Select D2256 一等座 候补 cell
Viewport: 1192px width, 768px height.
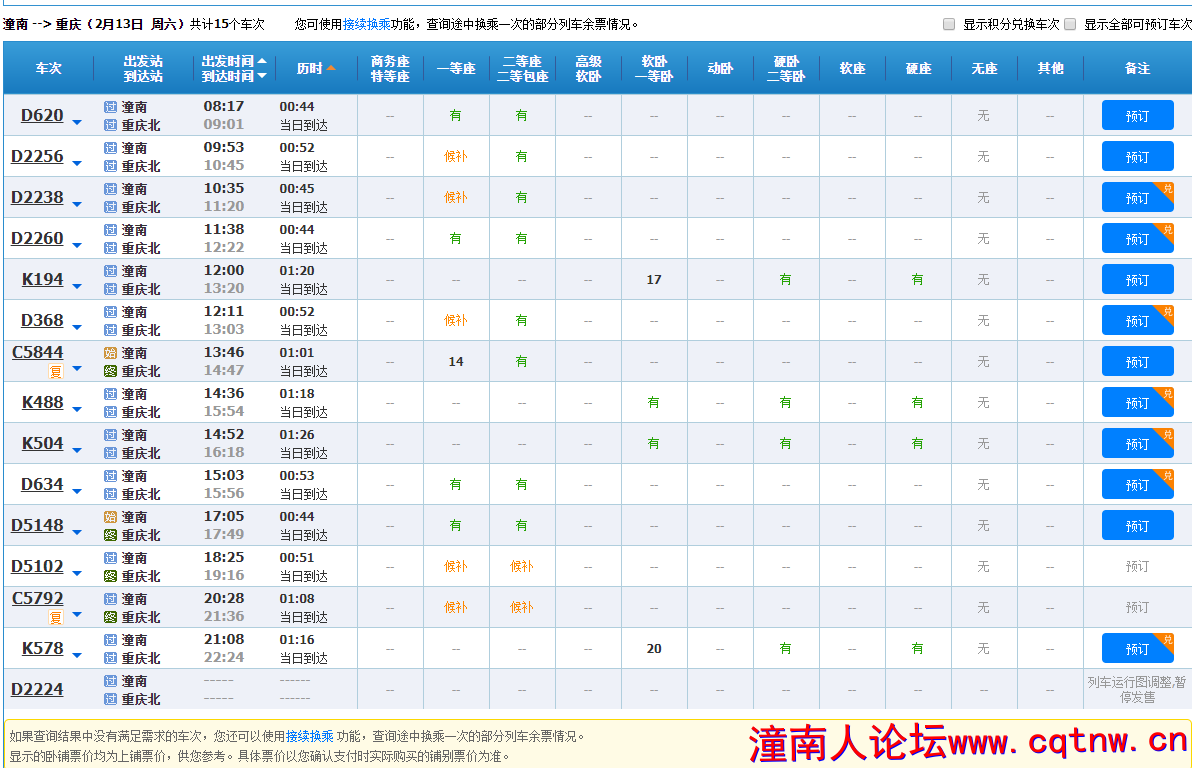click(455, 157)
